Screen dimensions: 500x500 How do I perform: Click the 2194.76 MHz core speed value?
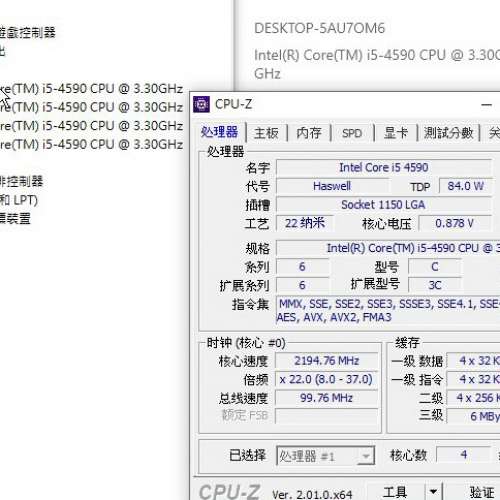(x=327, y=361)
